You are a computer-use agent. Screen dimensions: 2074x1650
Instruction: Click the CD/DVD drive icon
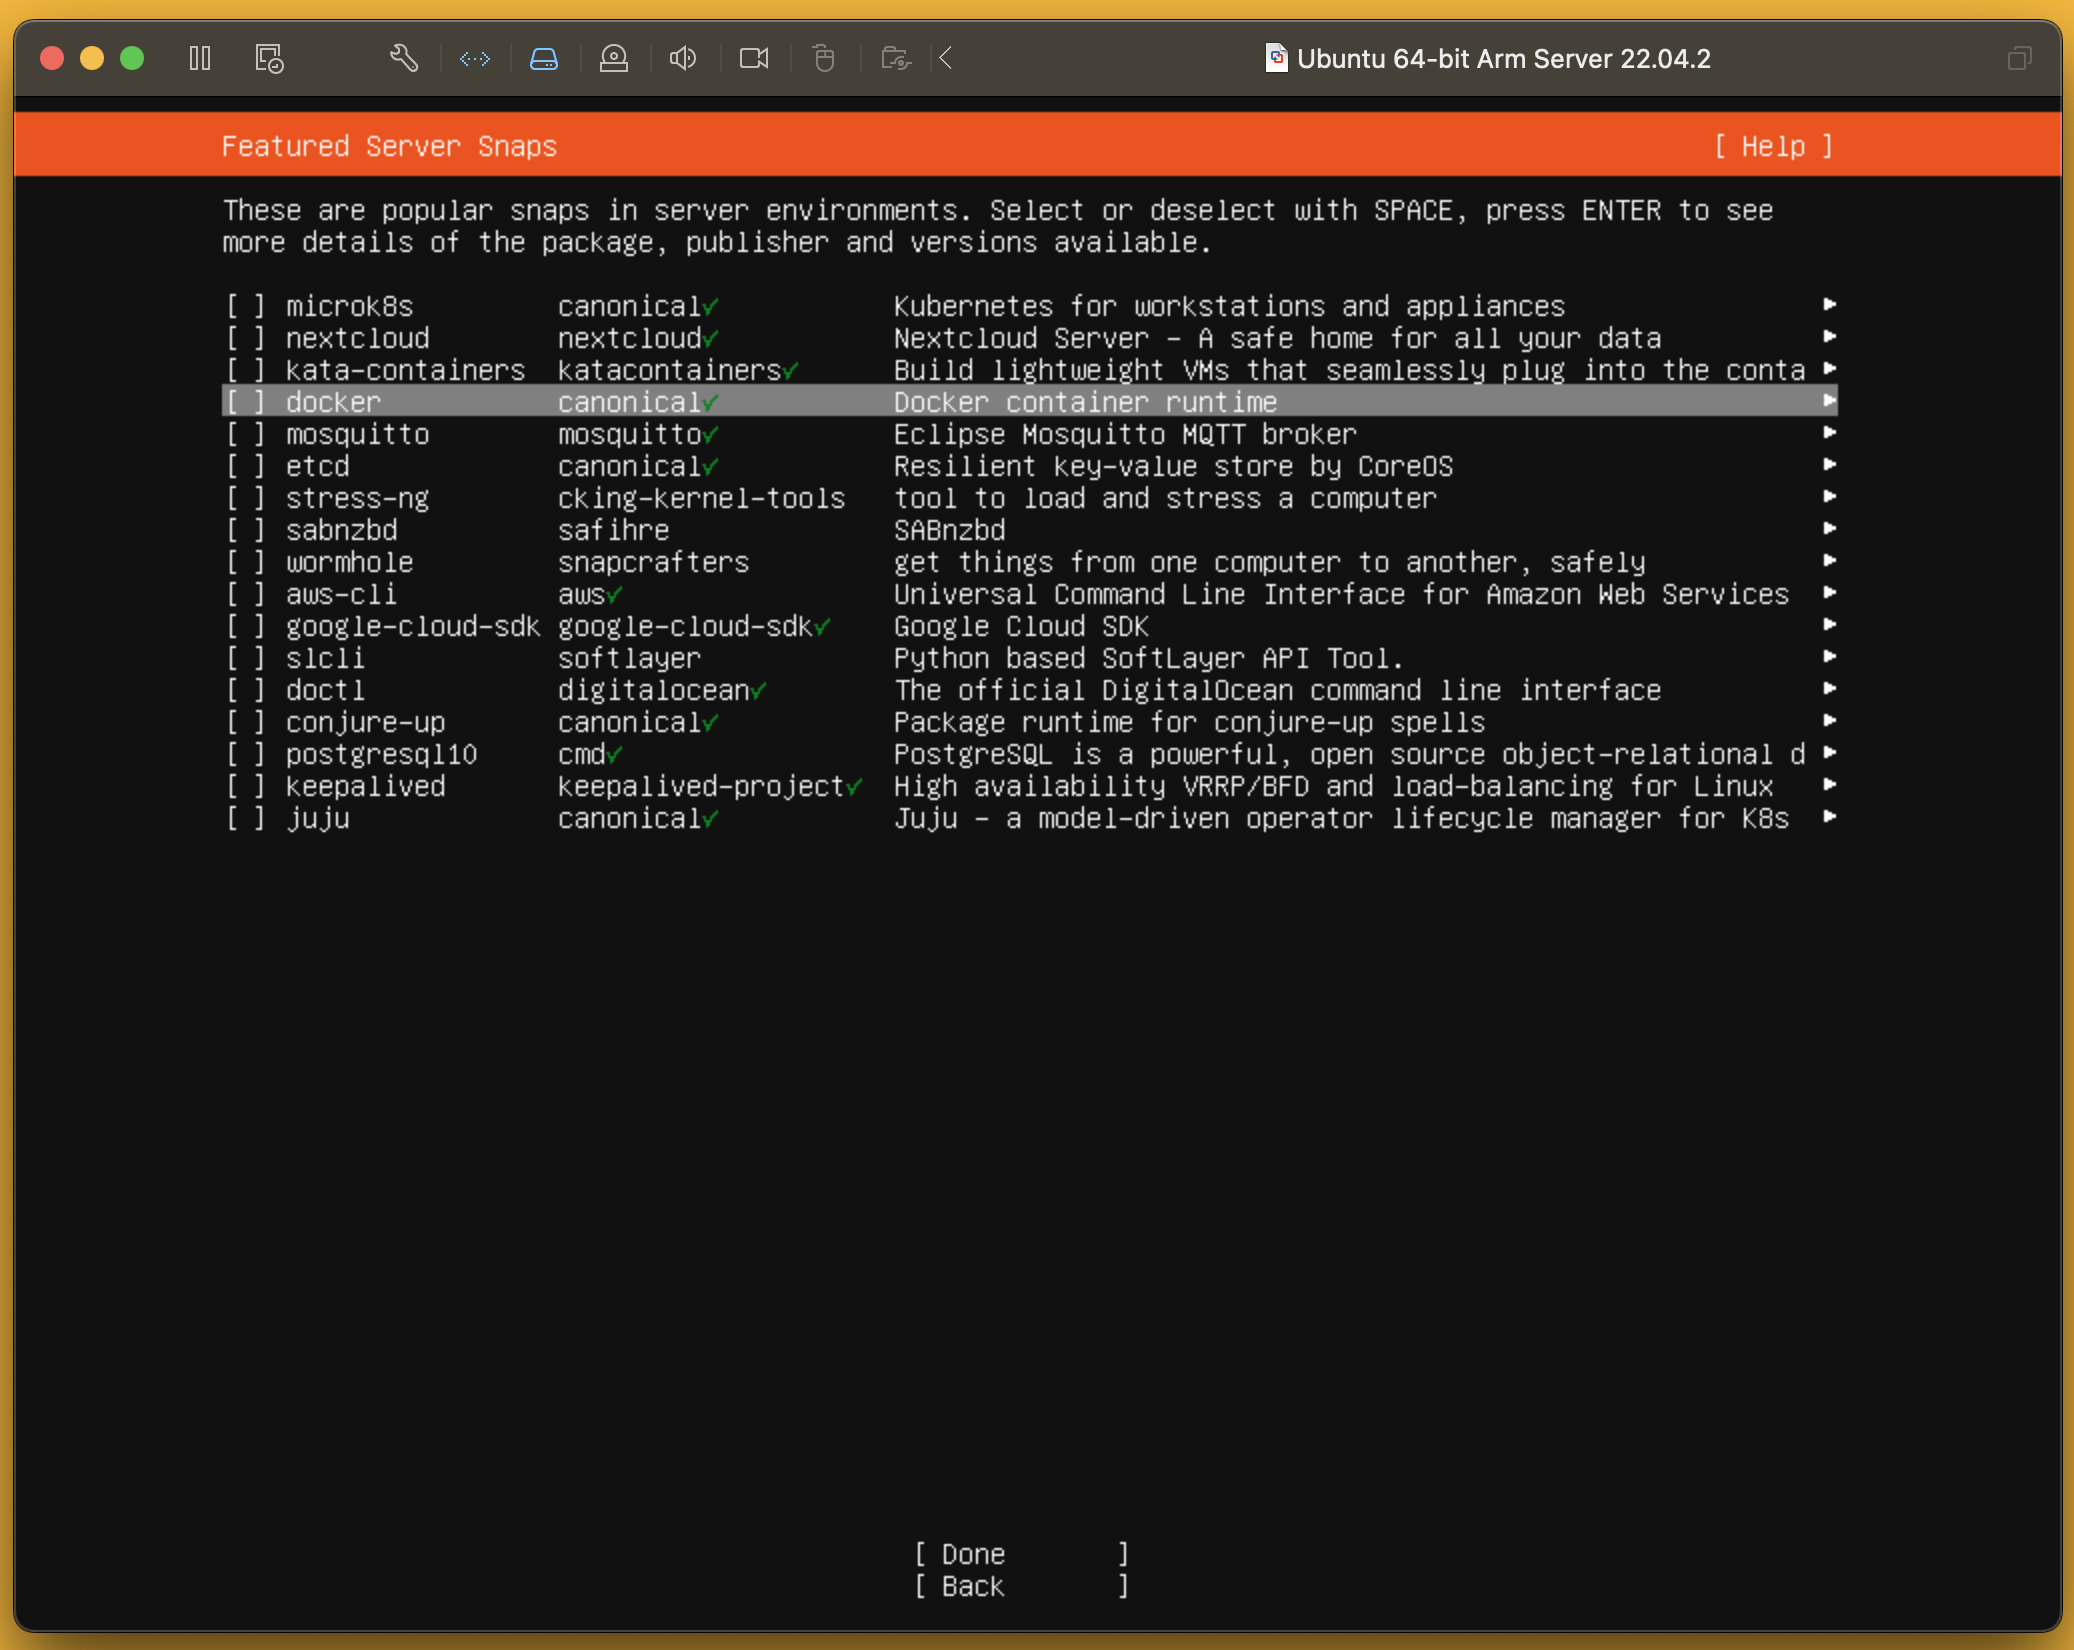click(614, 59)
